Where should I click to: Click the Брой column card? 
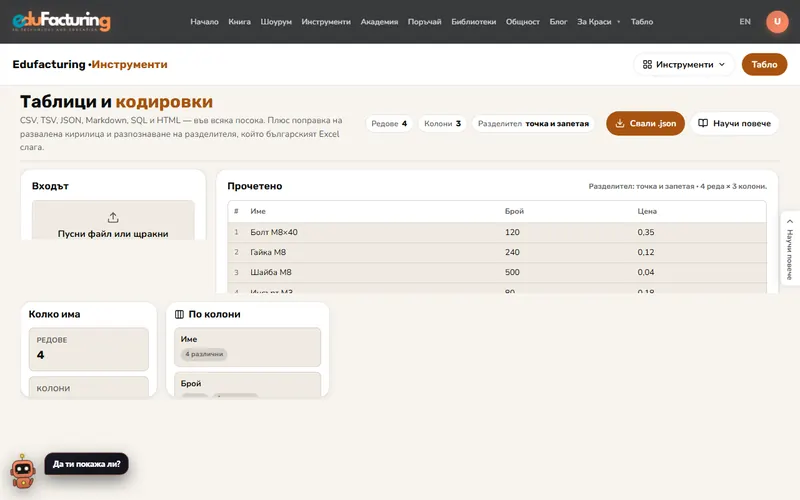247,384
